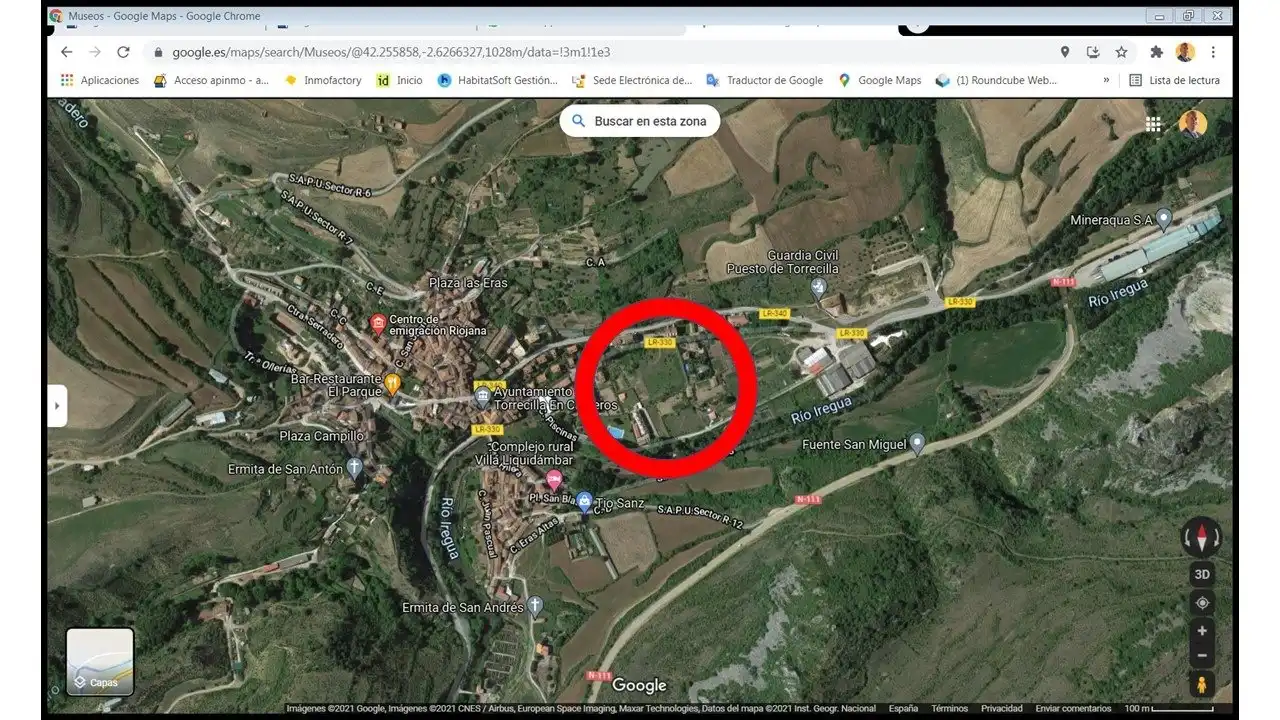Open Lista de lectura panel

click(1174, 80)
